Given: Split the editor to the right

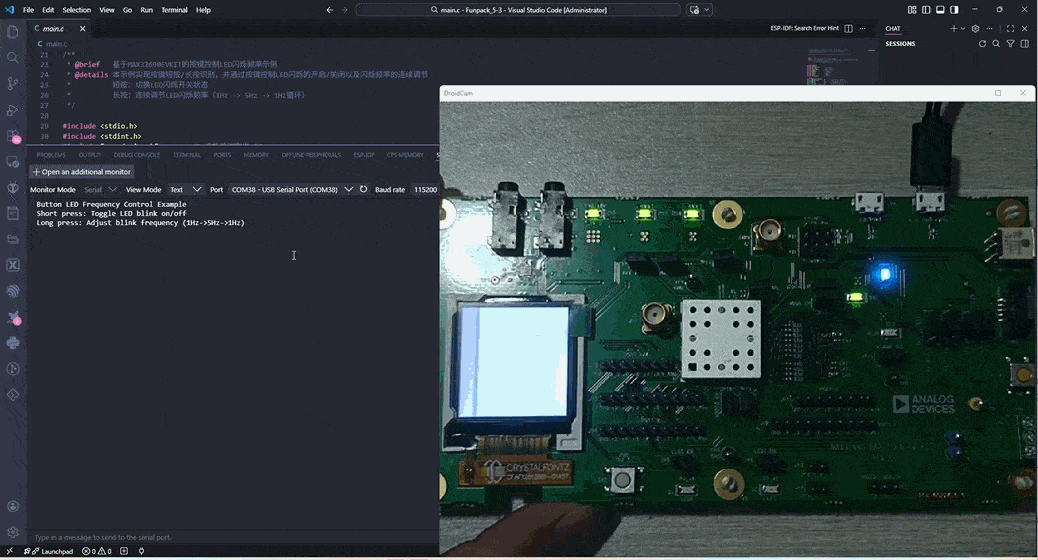Looking at the screenshot, I should (x=849, y=28).
